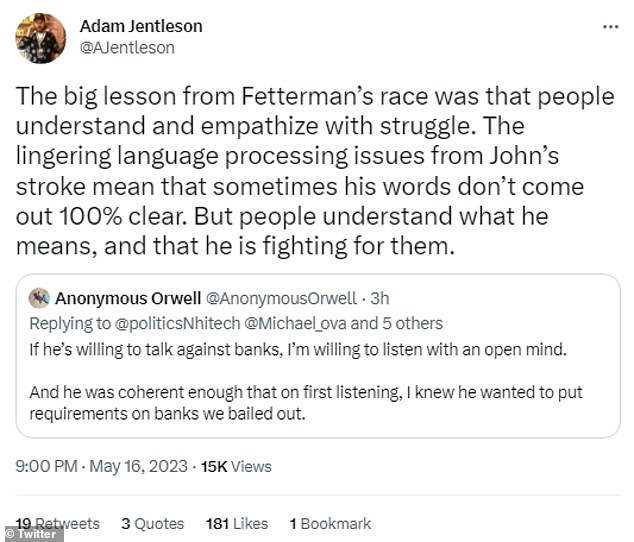Show the 181 Likes list
634x542 pixels.
(x=237, y=523)
